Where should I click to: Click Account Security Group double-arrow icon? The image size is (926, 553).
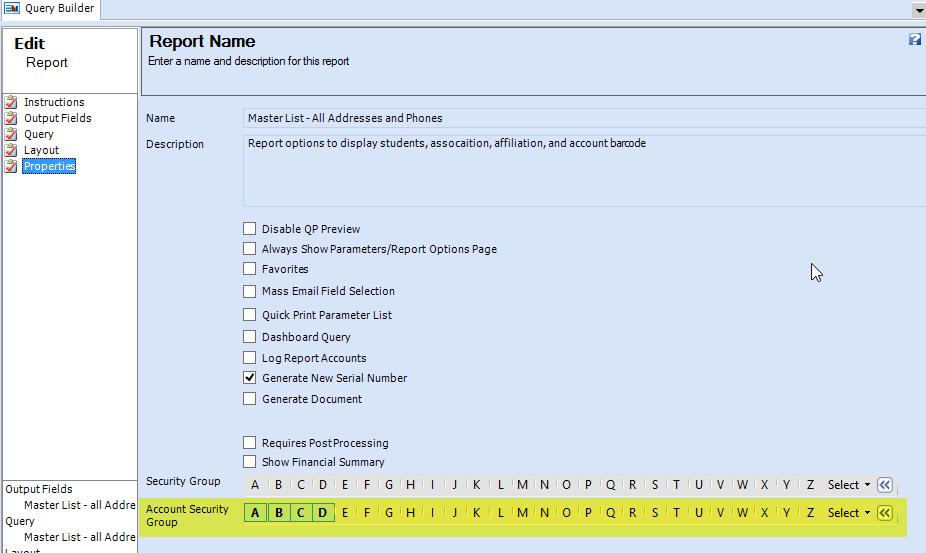(884, 513)
